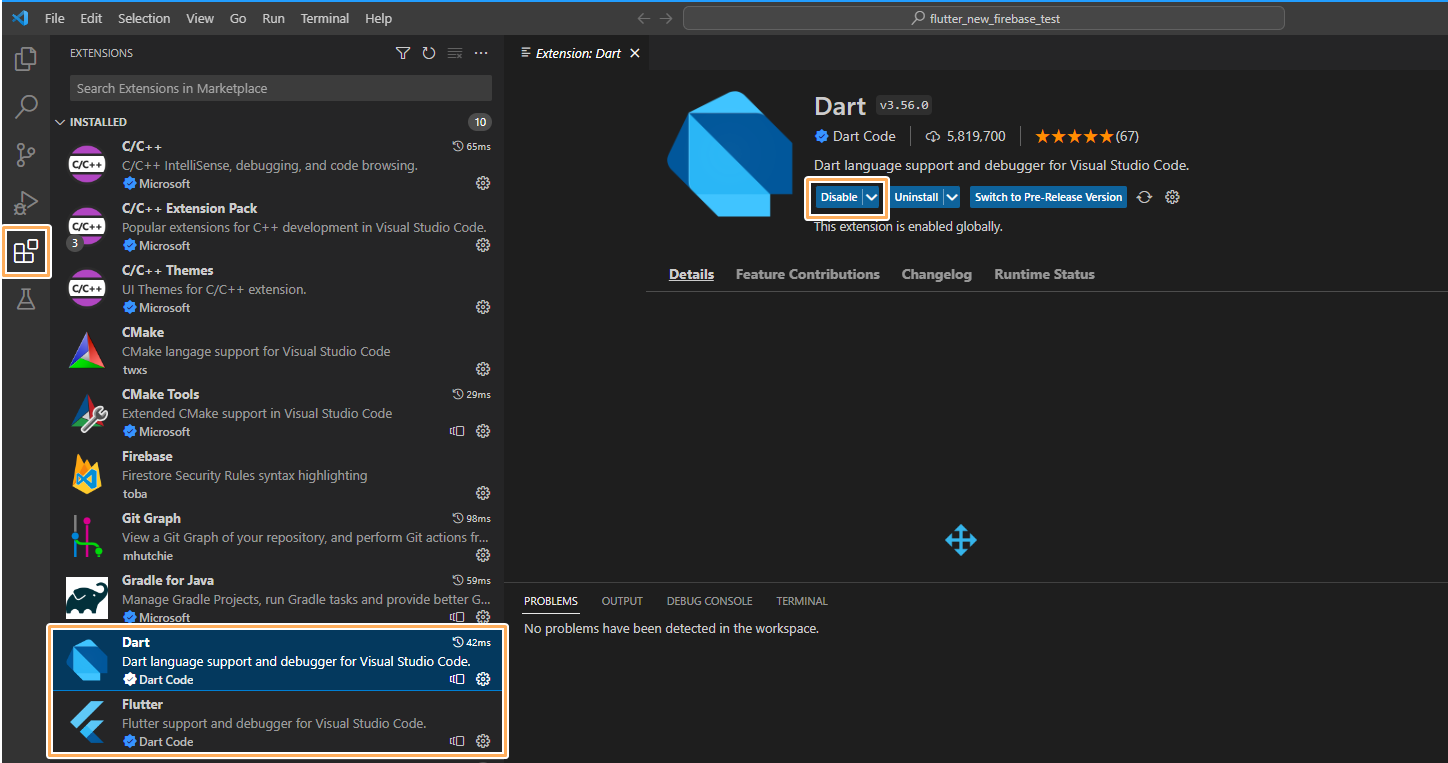The height and width of the screenshot is (763, 1448).
Task: Click the flutter_new_firebase_test command center
Action: point(984,19)
